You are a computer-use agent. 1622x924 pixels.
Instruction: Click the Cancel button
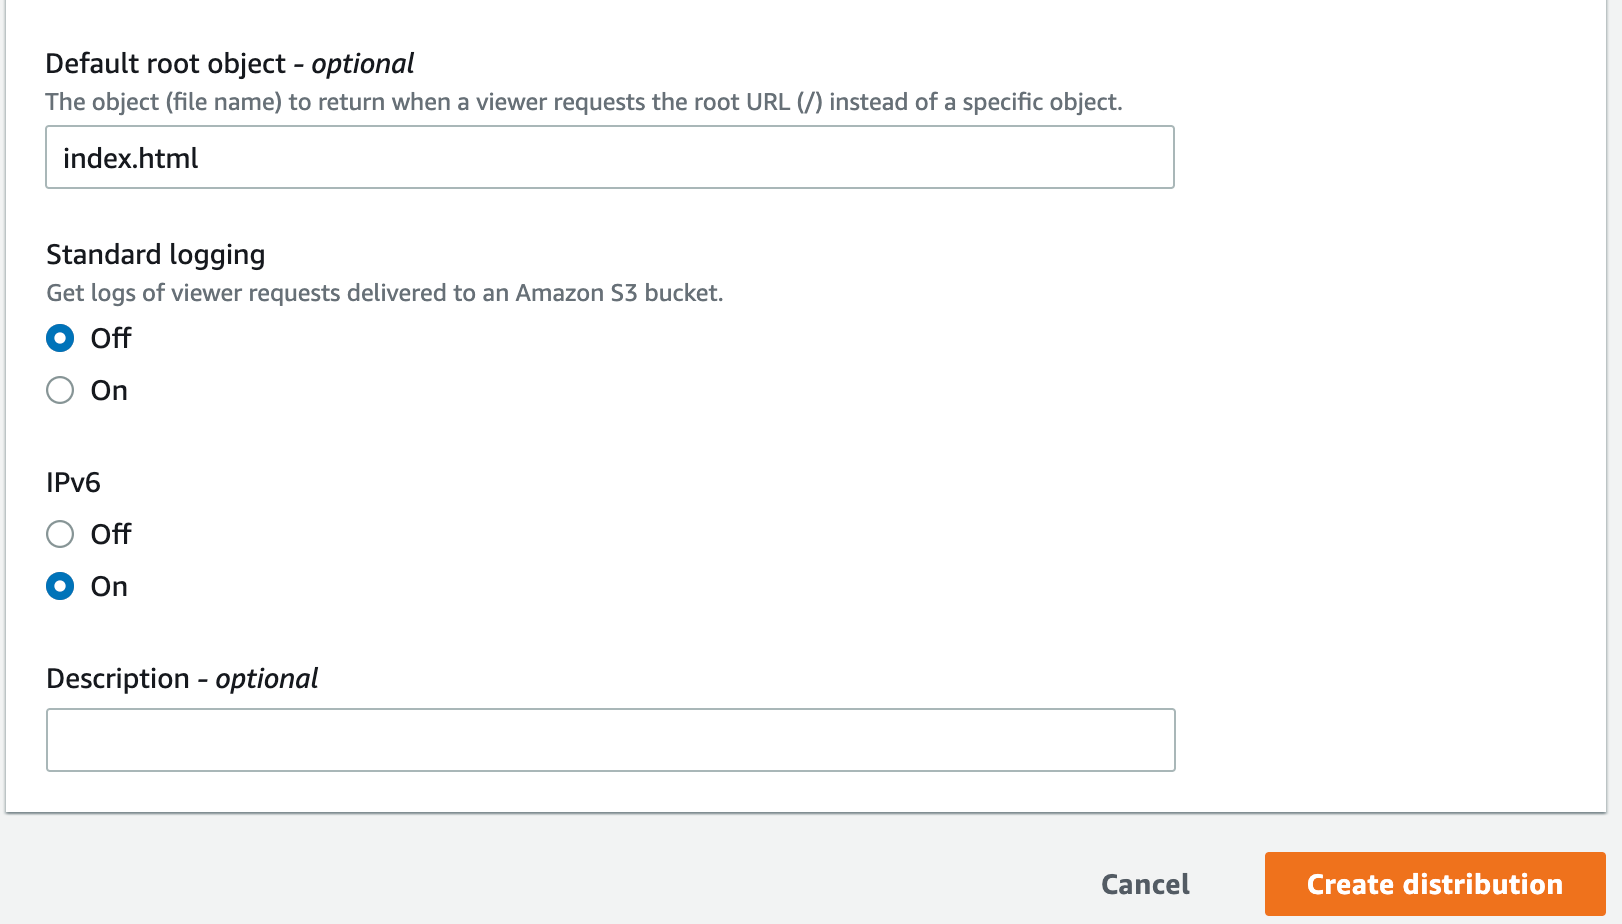1145,884
